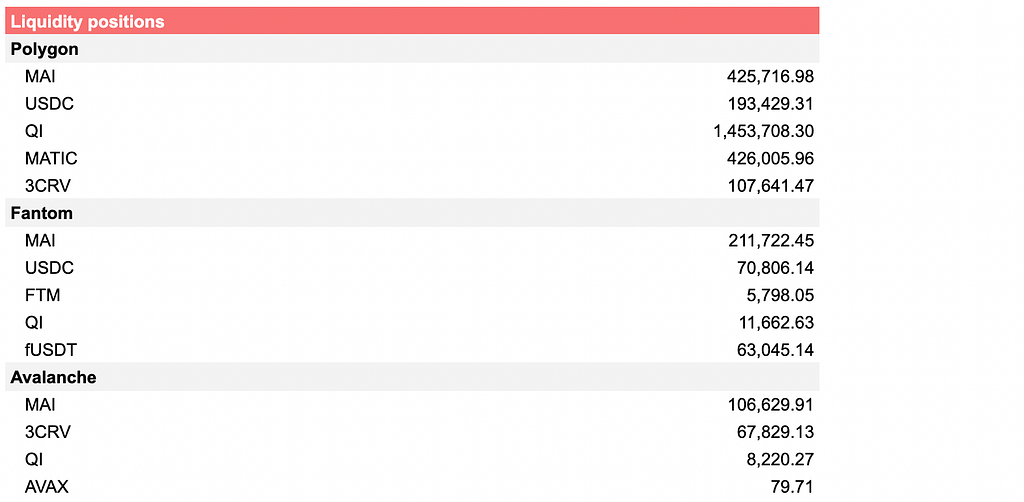Select the QI amount 1,453,708.30

(763, 132)
